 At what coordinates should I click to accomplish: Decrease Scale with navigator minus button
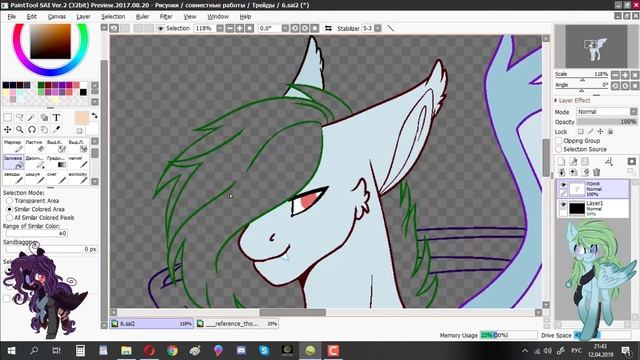[x=616, y=75]
